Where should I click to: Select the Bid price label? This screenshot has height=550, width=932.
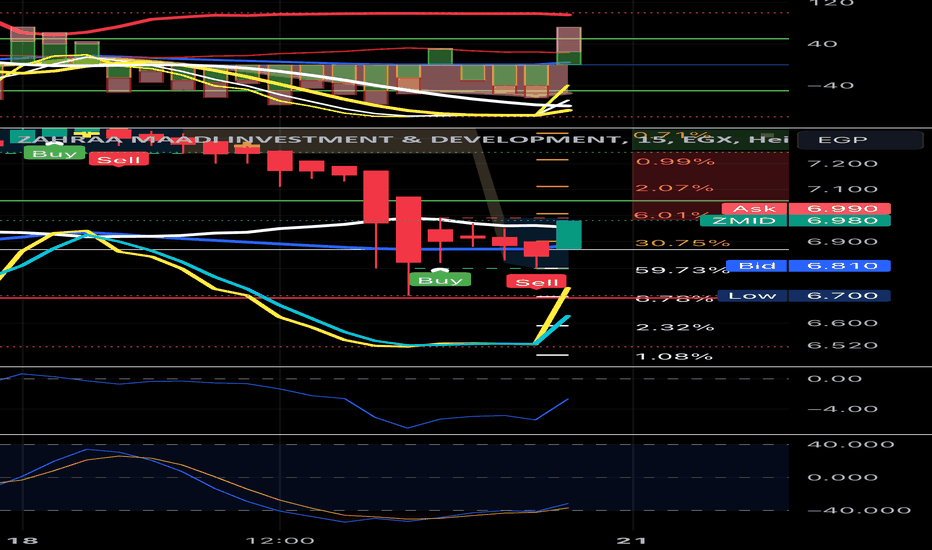[757, 266]
